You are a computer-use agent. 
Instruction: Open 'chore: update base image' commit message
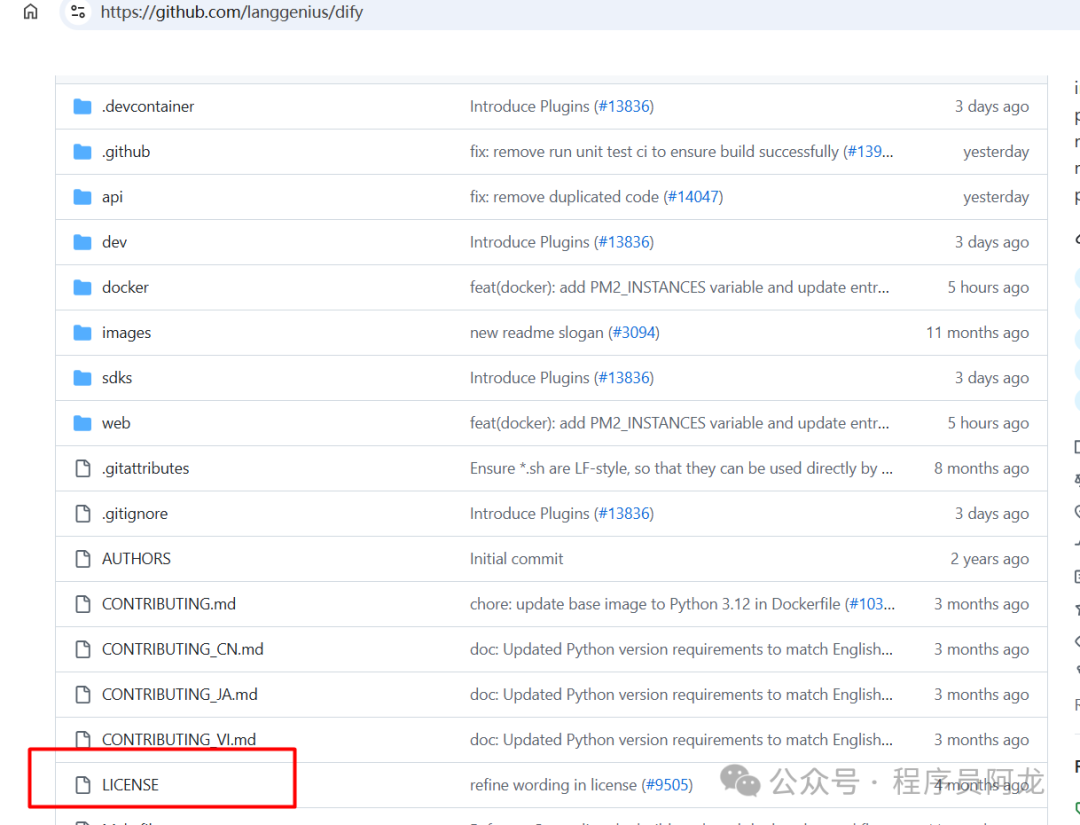coord(655,604)
